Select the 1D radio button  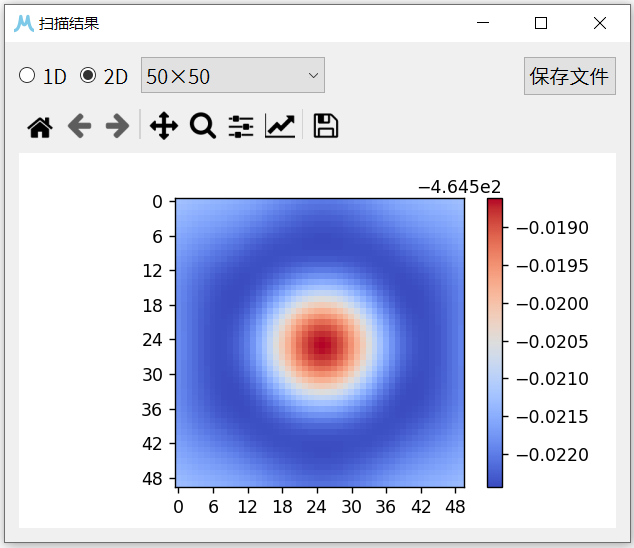coord(27,75)
